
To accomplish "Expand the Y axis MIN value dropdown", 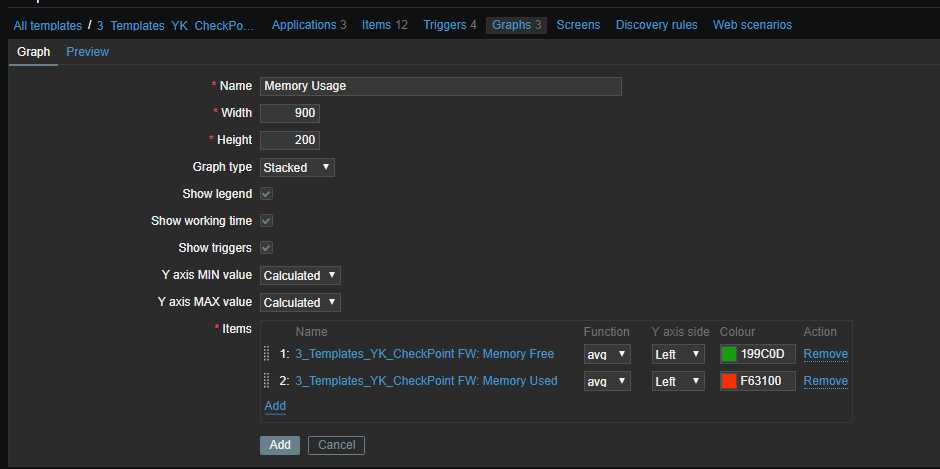I will [x=300, y=275].
